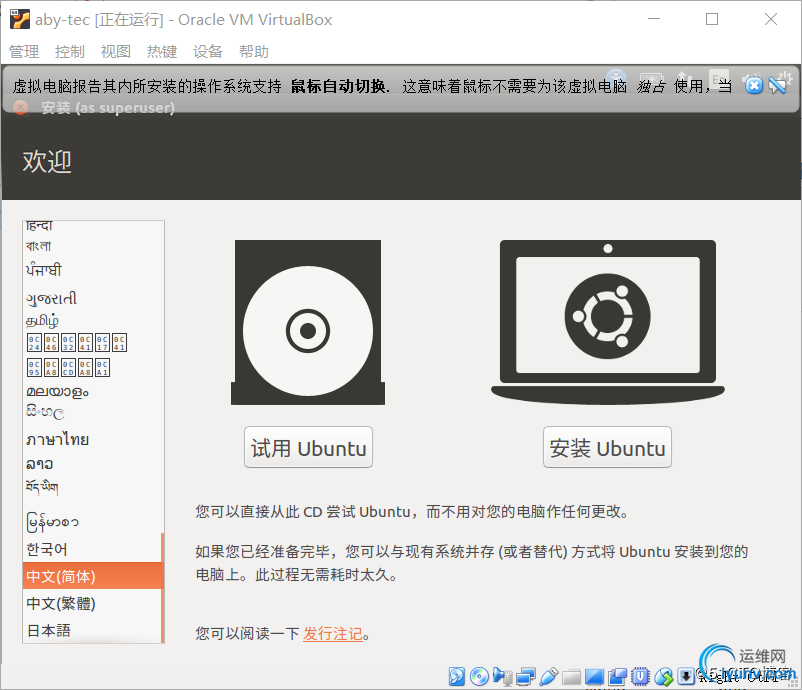Viewport: 802px width, 690px height.
Task: Click the laptop with Ubuntu logo image
Action: click(608, 322)
